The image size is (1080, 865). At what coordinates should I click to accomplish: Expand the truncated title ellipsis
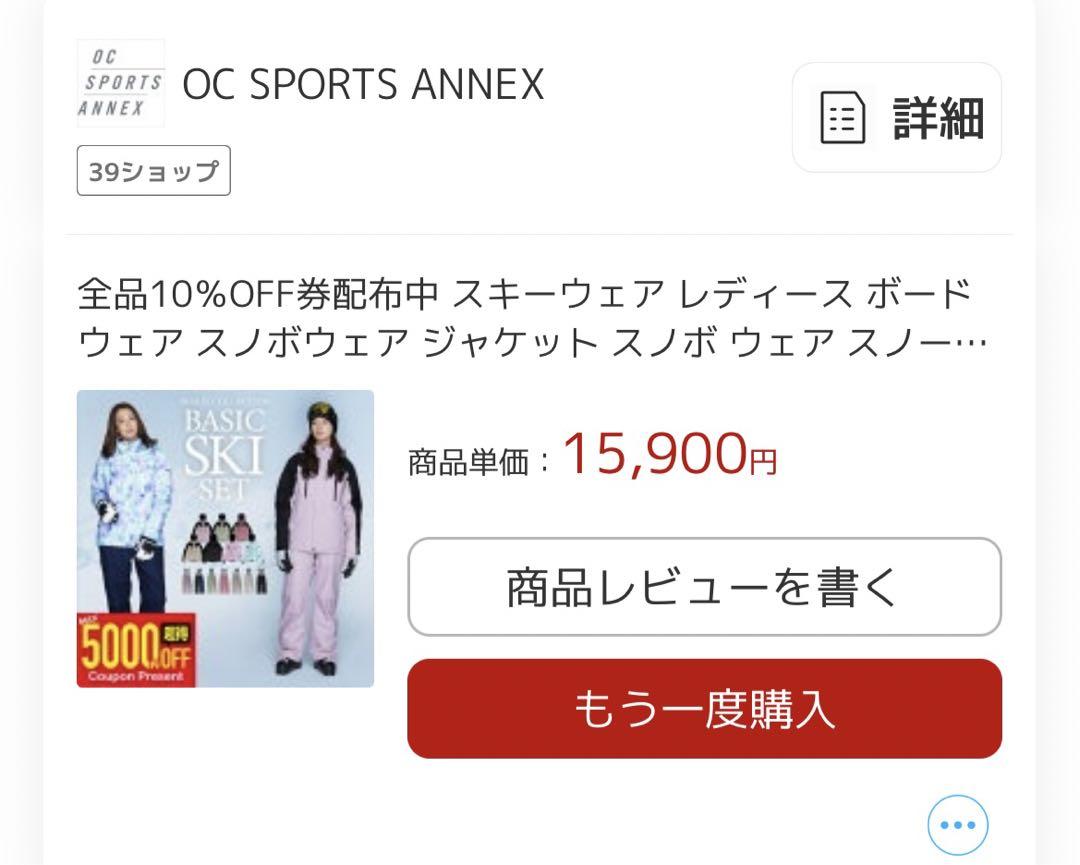975,342
